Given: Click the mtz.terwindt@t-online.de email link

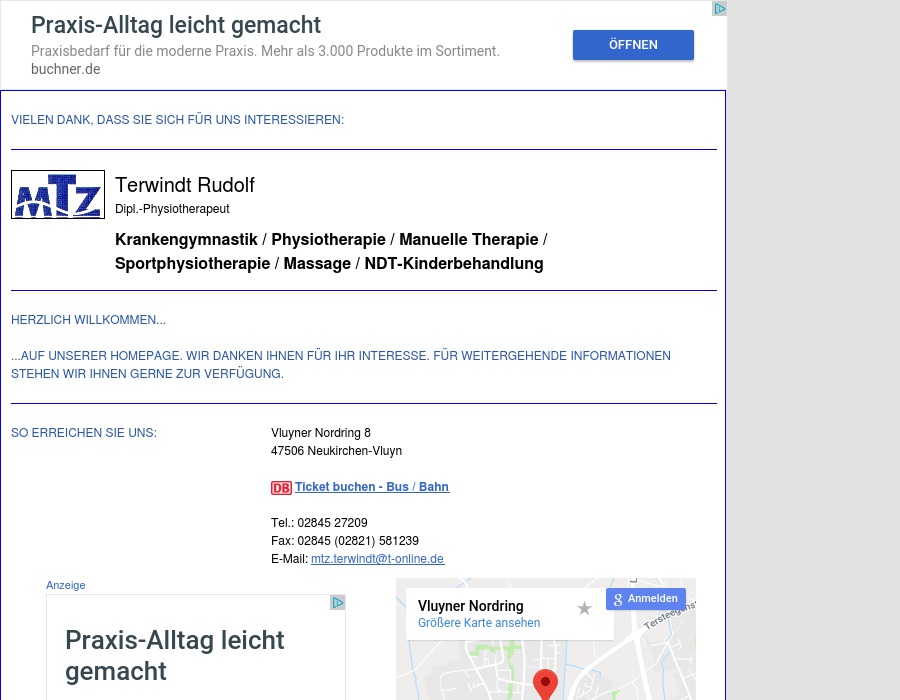Looking at the screenshot, I should click(x=377, y=559).
